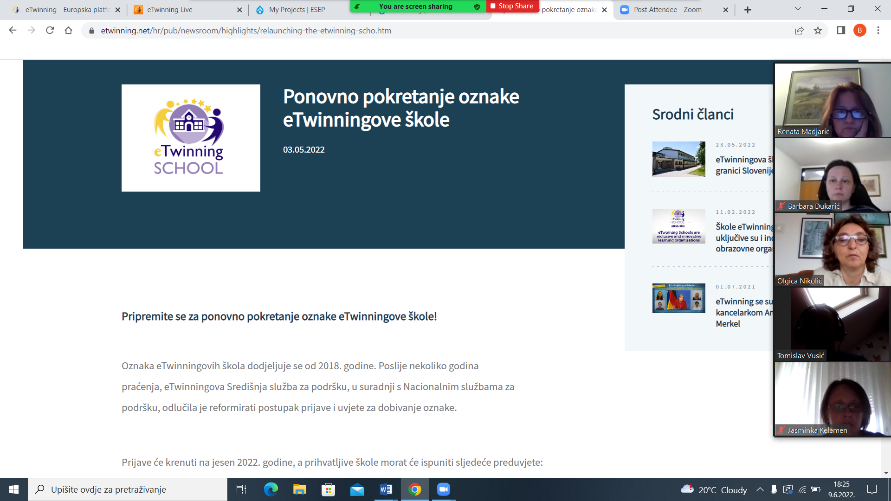Select Renata Medjaric's video tile
The width and height of the screenshot is (891, 501).
click(832, 101)
